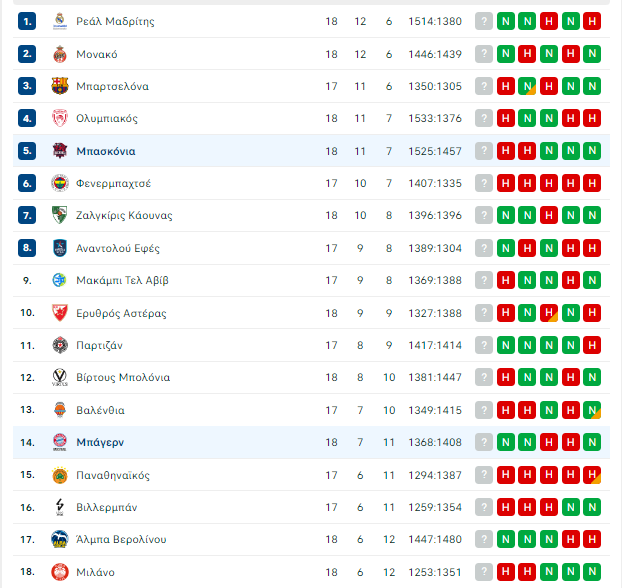Click position badge number 5

[x=27, y=151]
